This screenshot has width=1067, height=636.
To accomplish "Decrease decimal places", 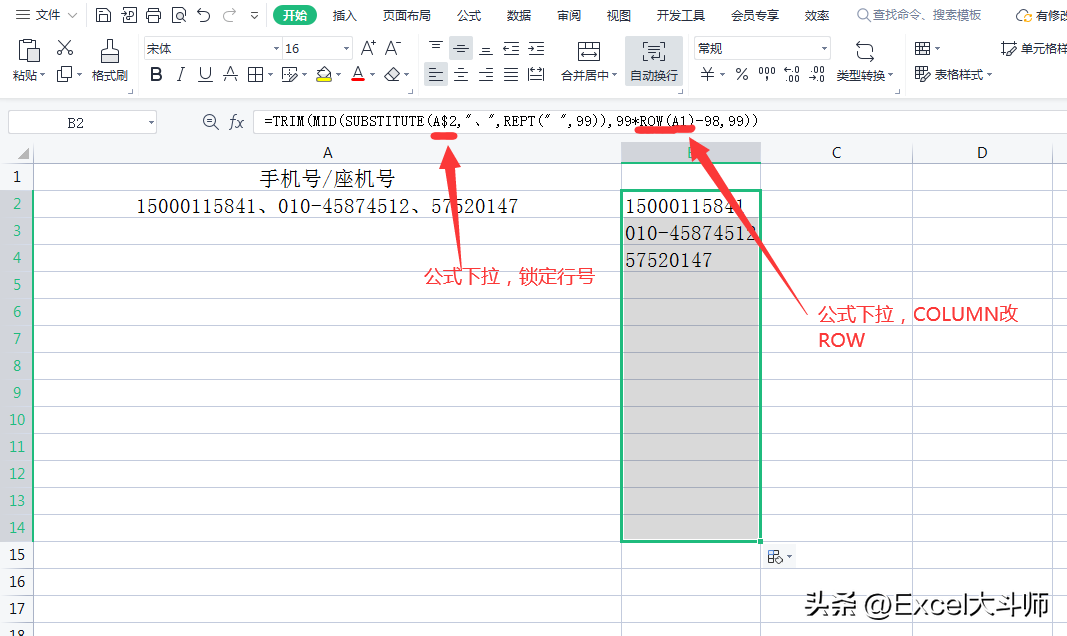I will 817,75.
